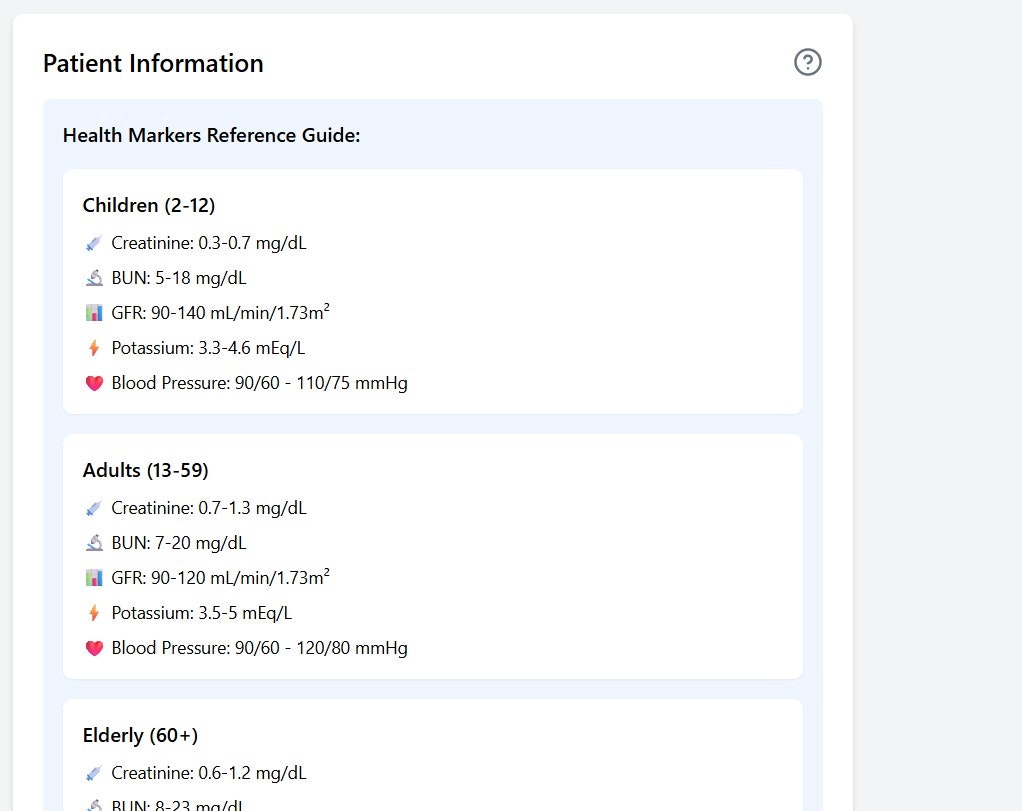Screen dimensions: 1022x811
Task: Select the Children (2-12) heading
Action: pyautogui.click(x=149, y=205)
